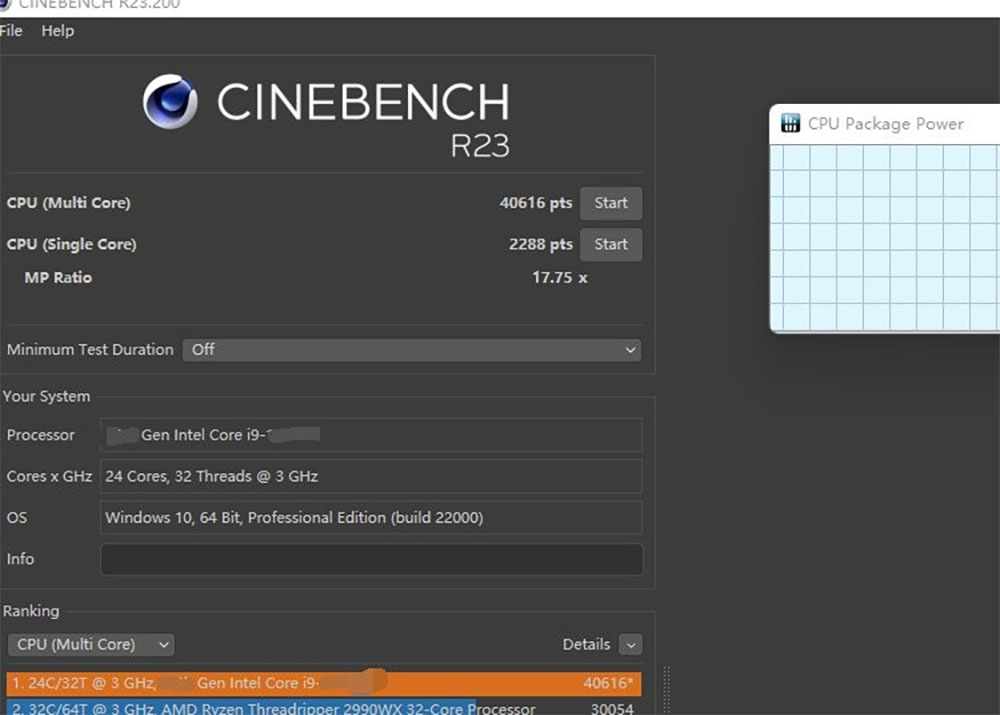Click the Processor name field
The width and height of the screenshot is (1000, 715).
tap(371, 435)
